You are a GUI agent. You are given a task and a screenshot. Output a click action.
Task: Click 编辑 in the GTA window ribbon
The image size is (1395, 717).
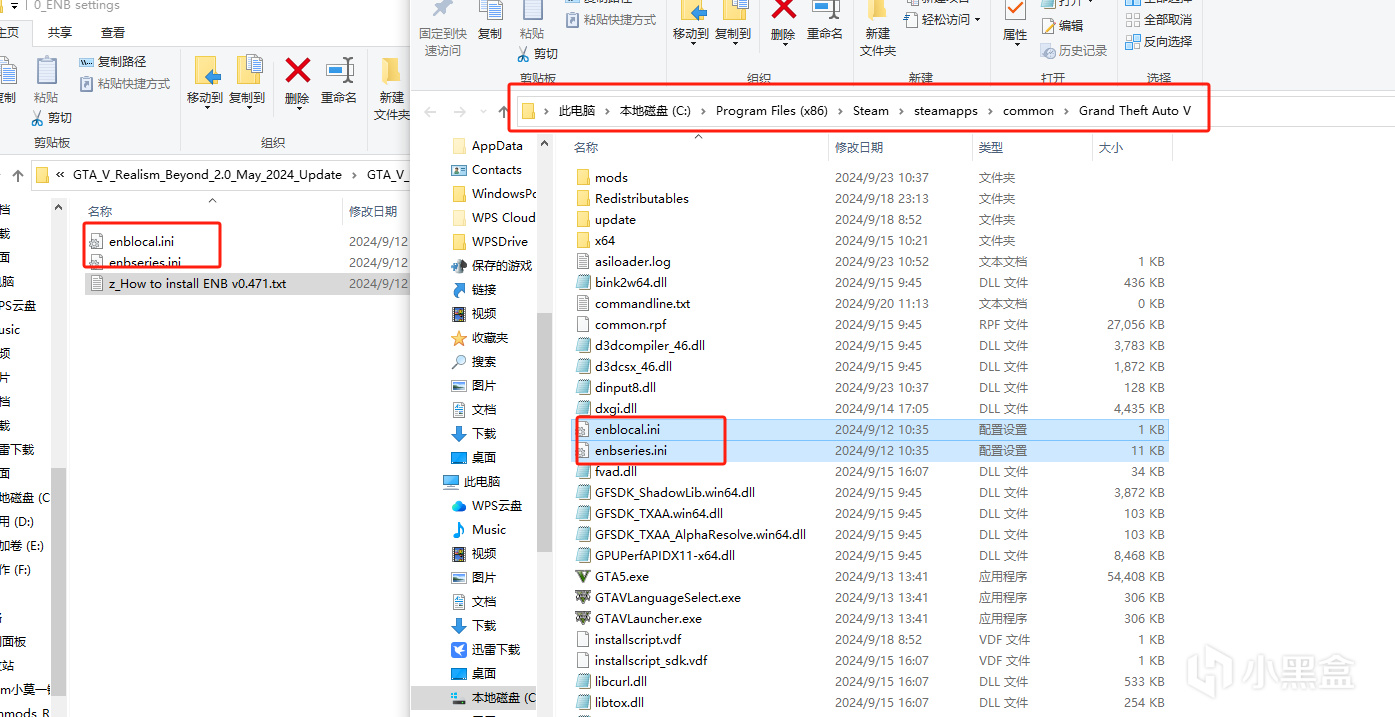click(x=1062, y=25)
